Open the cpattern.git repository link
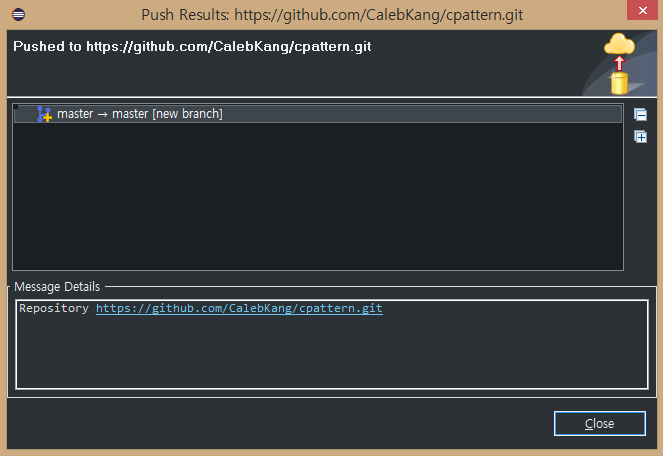 [x=239, y=308]
